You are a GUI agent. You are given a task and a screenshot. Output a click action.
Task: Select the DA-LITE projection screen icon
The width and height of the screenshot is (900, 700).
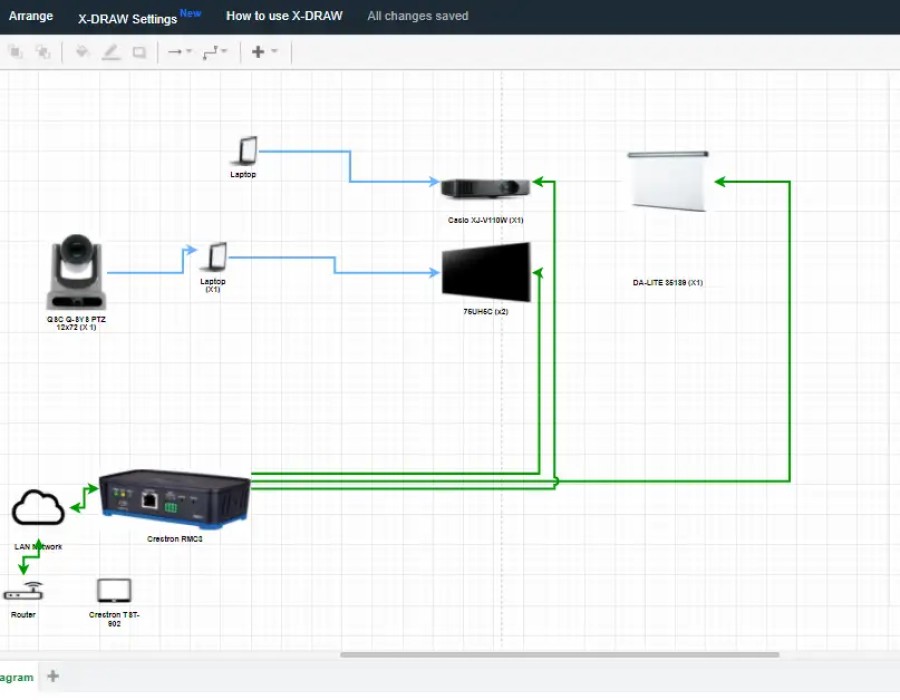click(x=668, y=181)
